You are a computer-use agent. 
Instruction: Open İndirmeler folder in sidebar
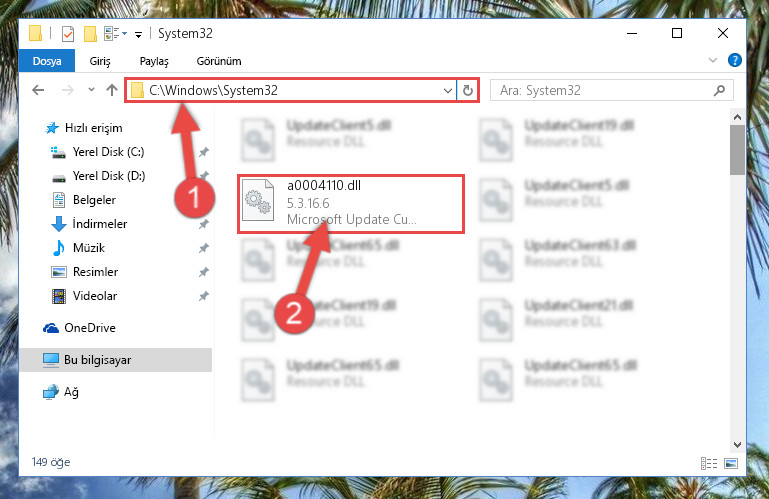tap(100, 224)
